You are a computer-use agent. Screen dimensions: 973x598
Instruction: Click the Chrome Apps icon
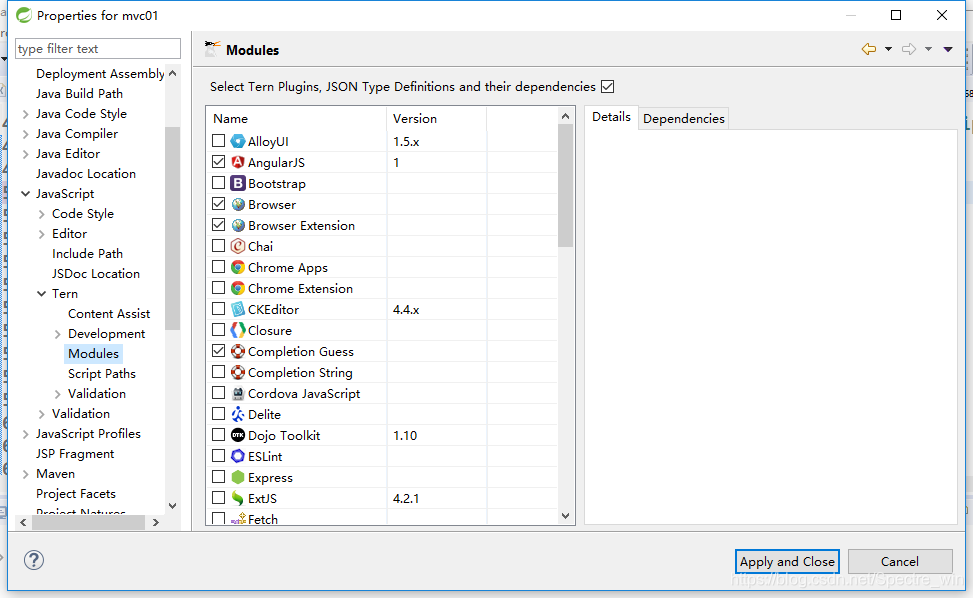click(x=238, y=267)
